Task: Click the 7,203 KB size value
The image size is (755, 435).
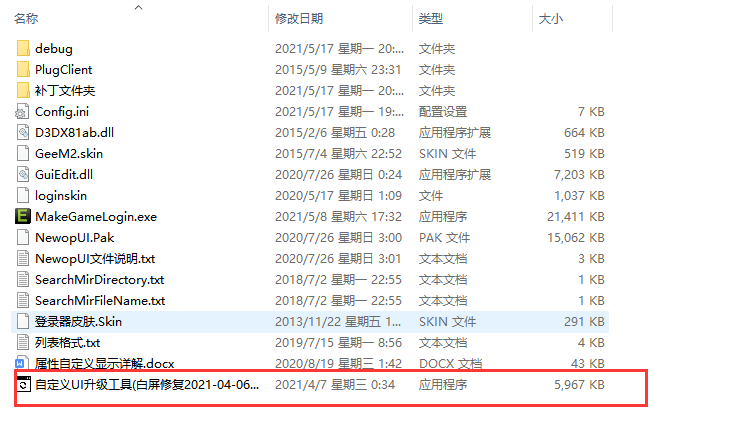Action: tap(579, 174)
